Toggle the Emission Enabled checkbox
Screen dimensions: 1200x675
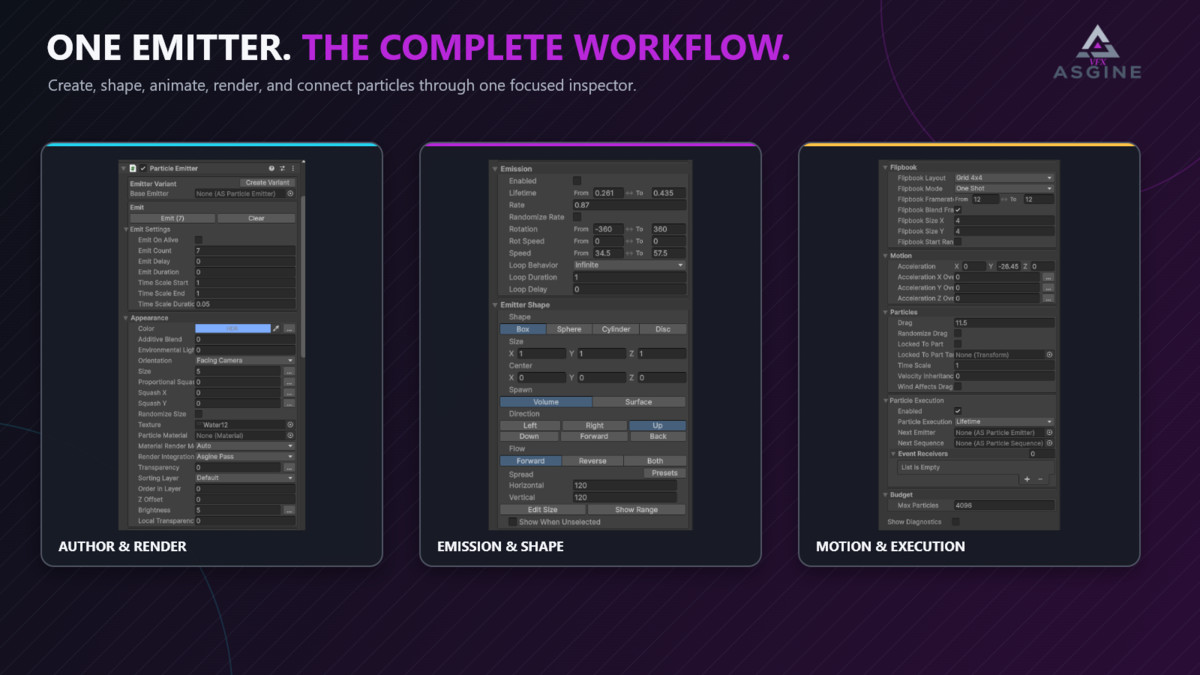click(577, 181)
